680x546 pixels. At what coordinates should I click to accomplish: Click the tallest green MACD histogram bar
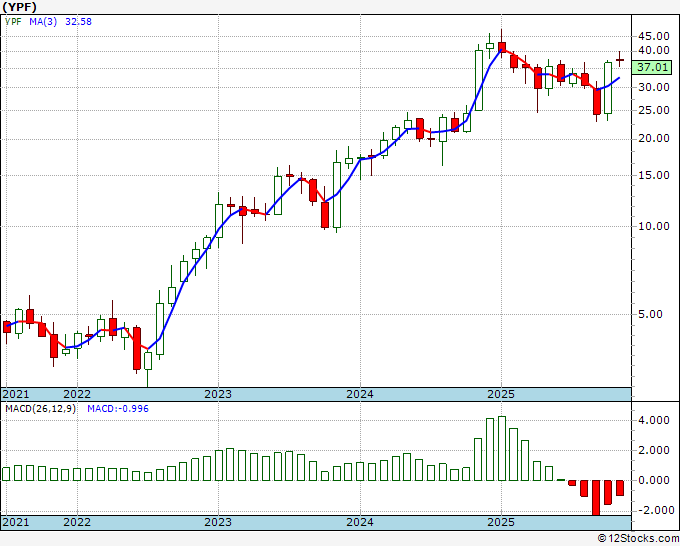point(502,448)
